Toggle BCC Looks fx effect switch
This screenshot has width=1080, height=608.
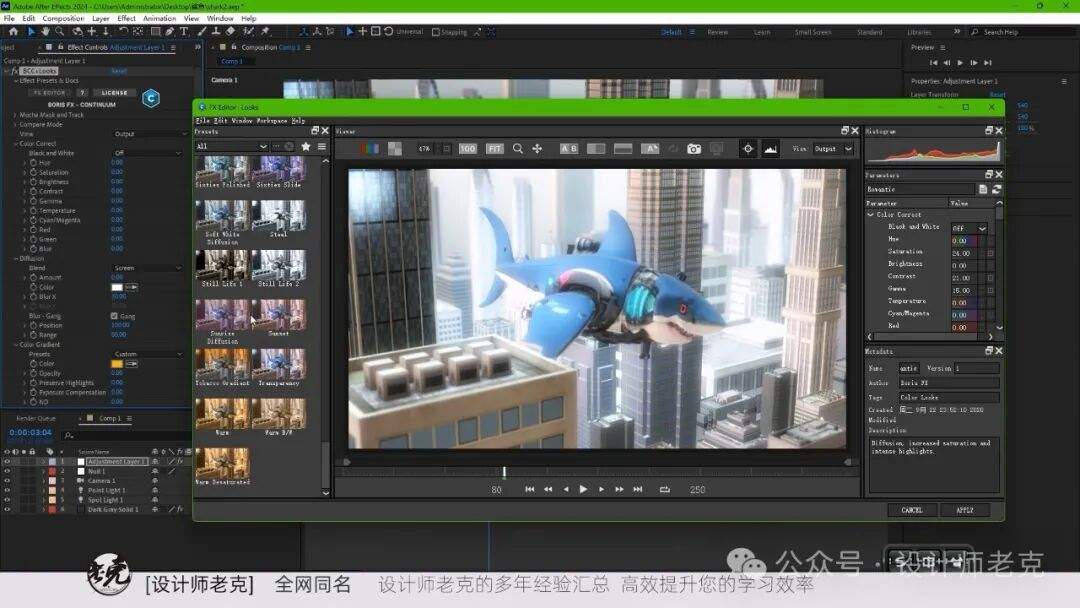(14, 71)
